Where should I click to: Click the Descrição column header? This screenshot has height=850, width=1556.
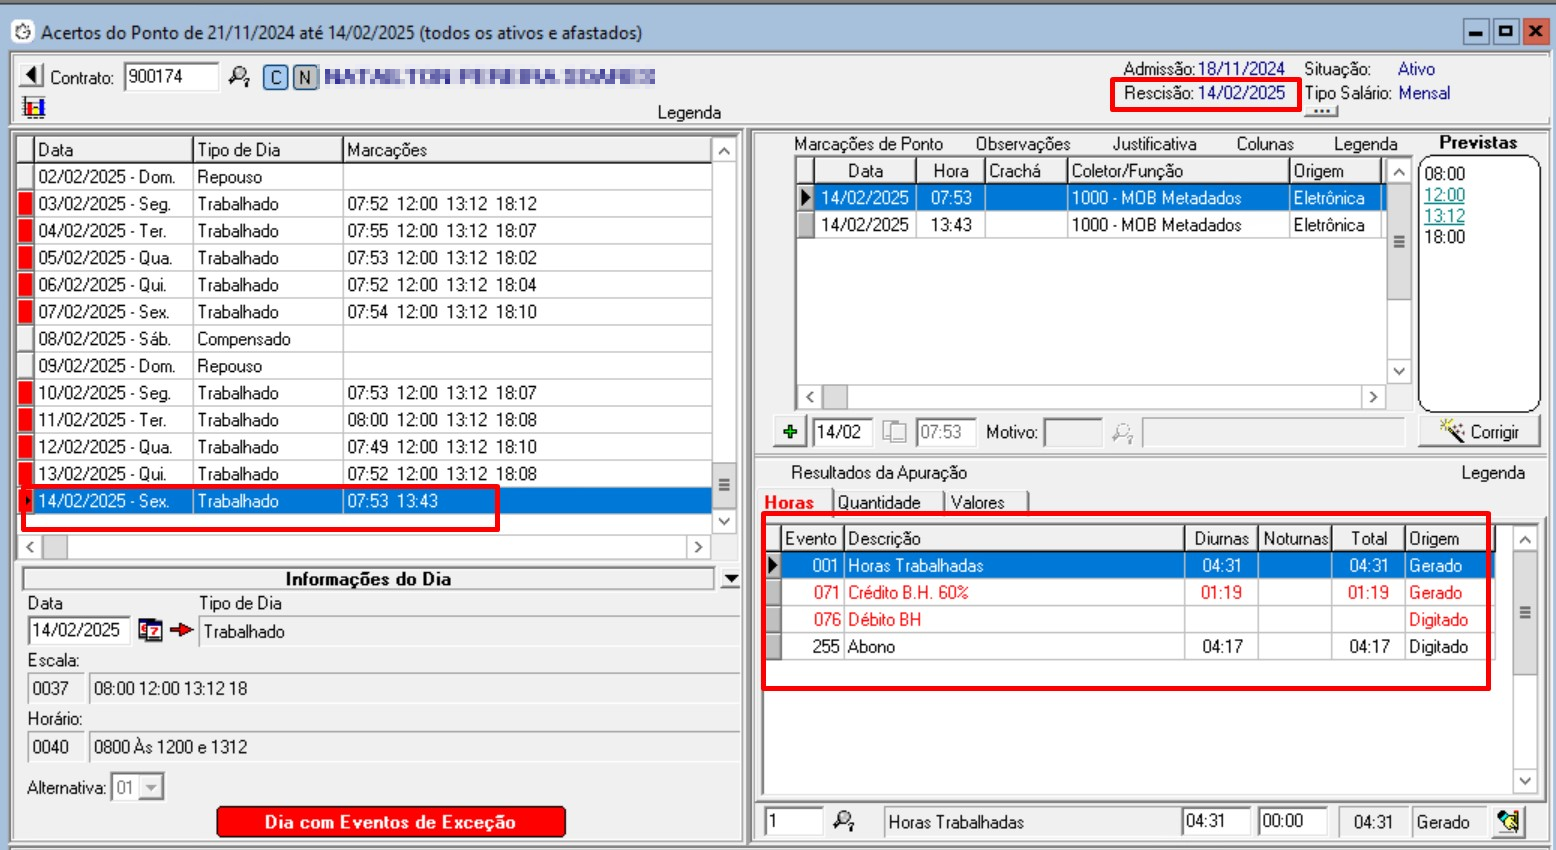[x=1014, y=539]
